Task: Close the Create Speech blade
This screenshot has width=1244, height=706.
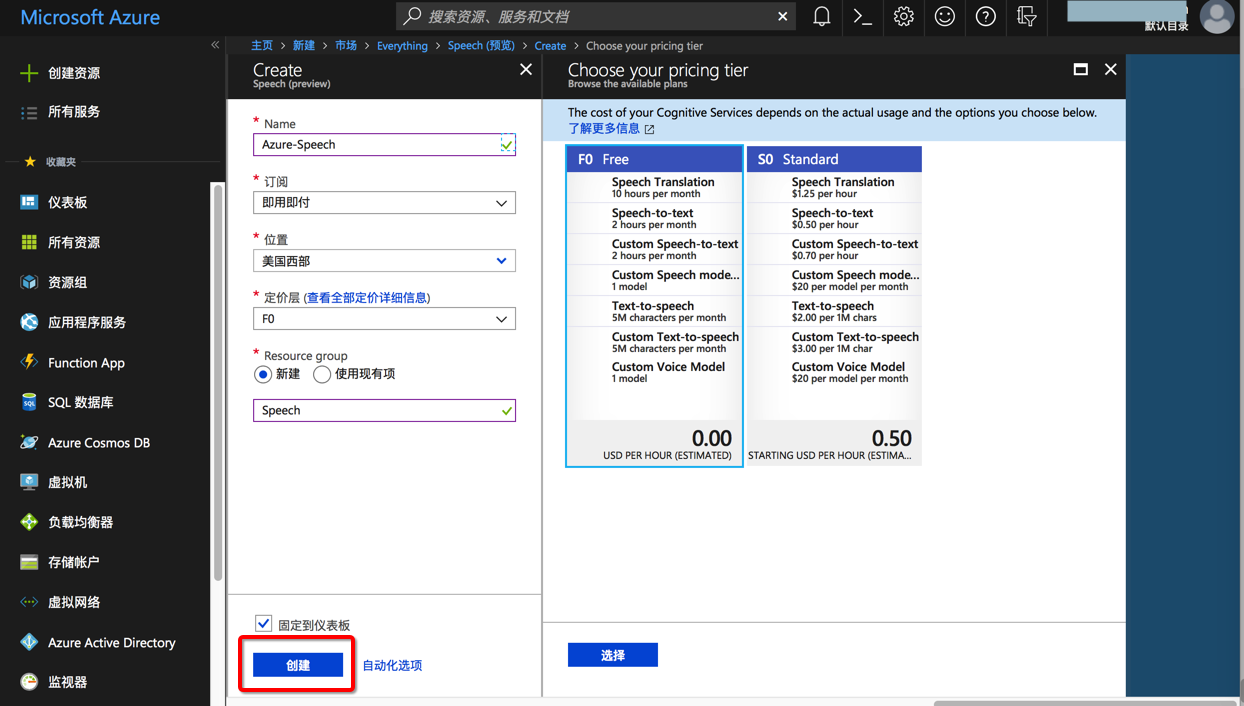Action: (526, 69)
